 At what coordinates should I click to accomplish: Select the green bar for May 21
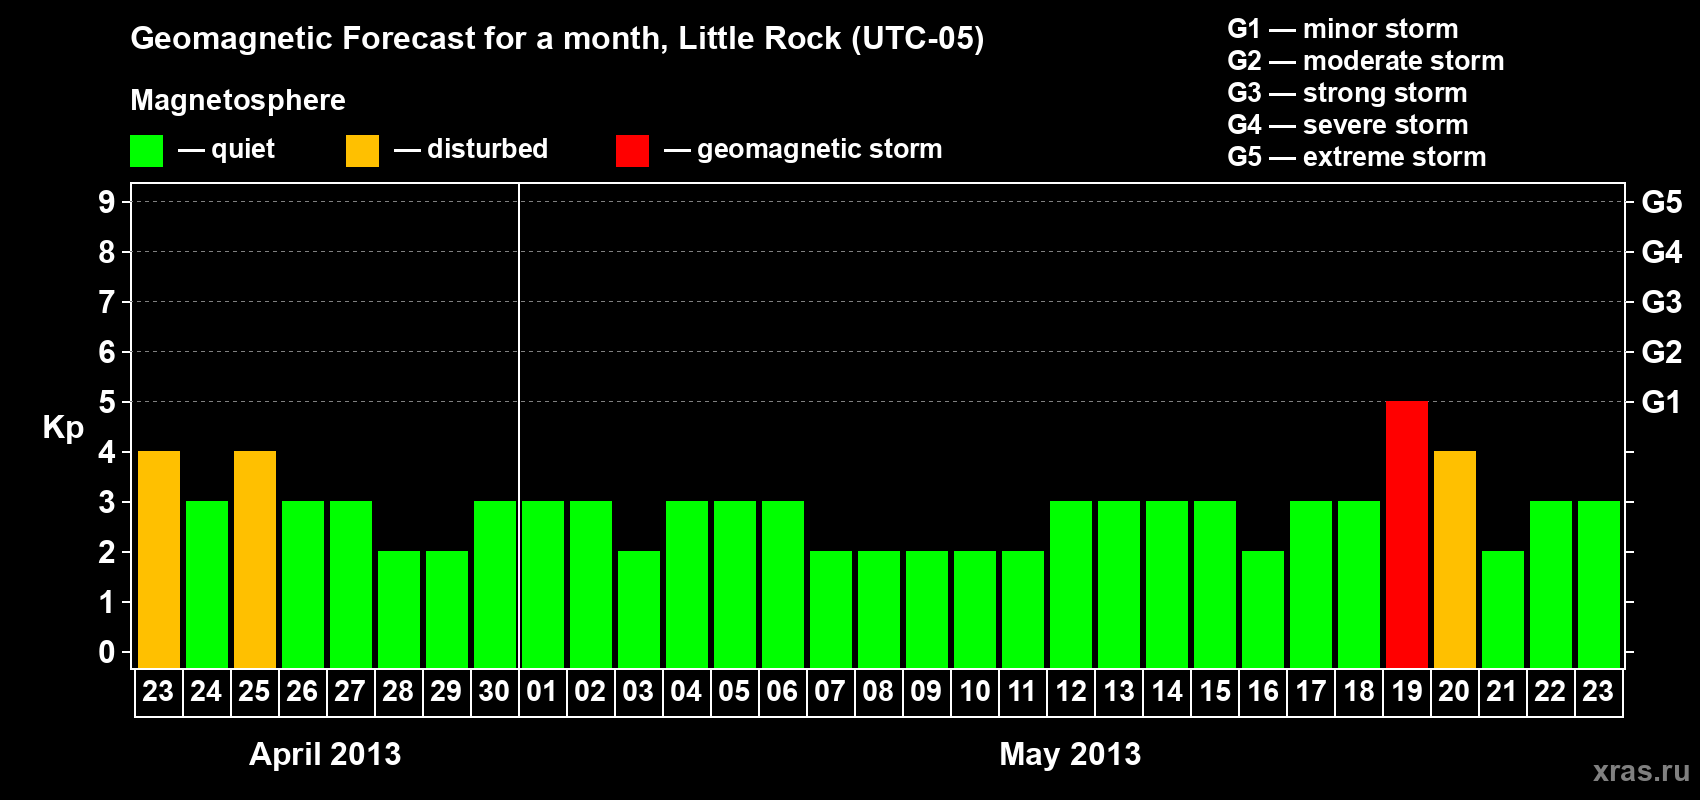(x=1503, y=609)
